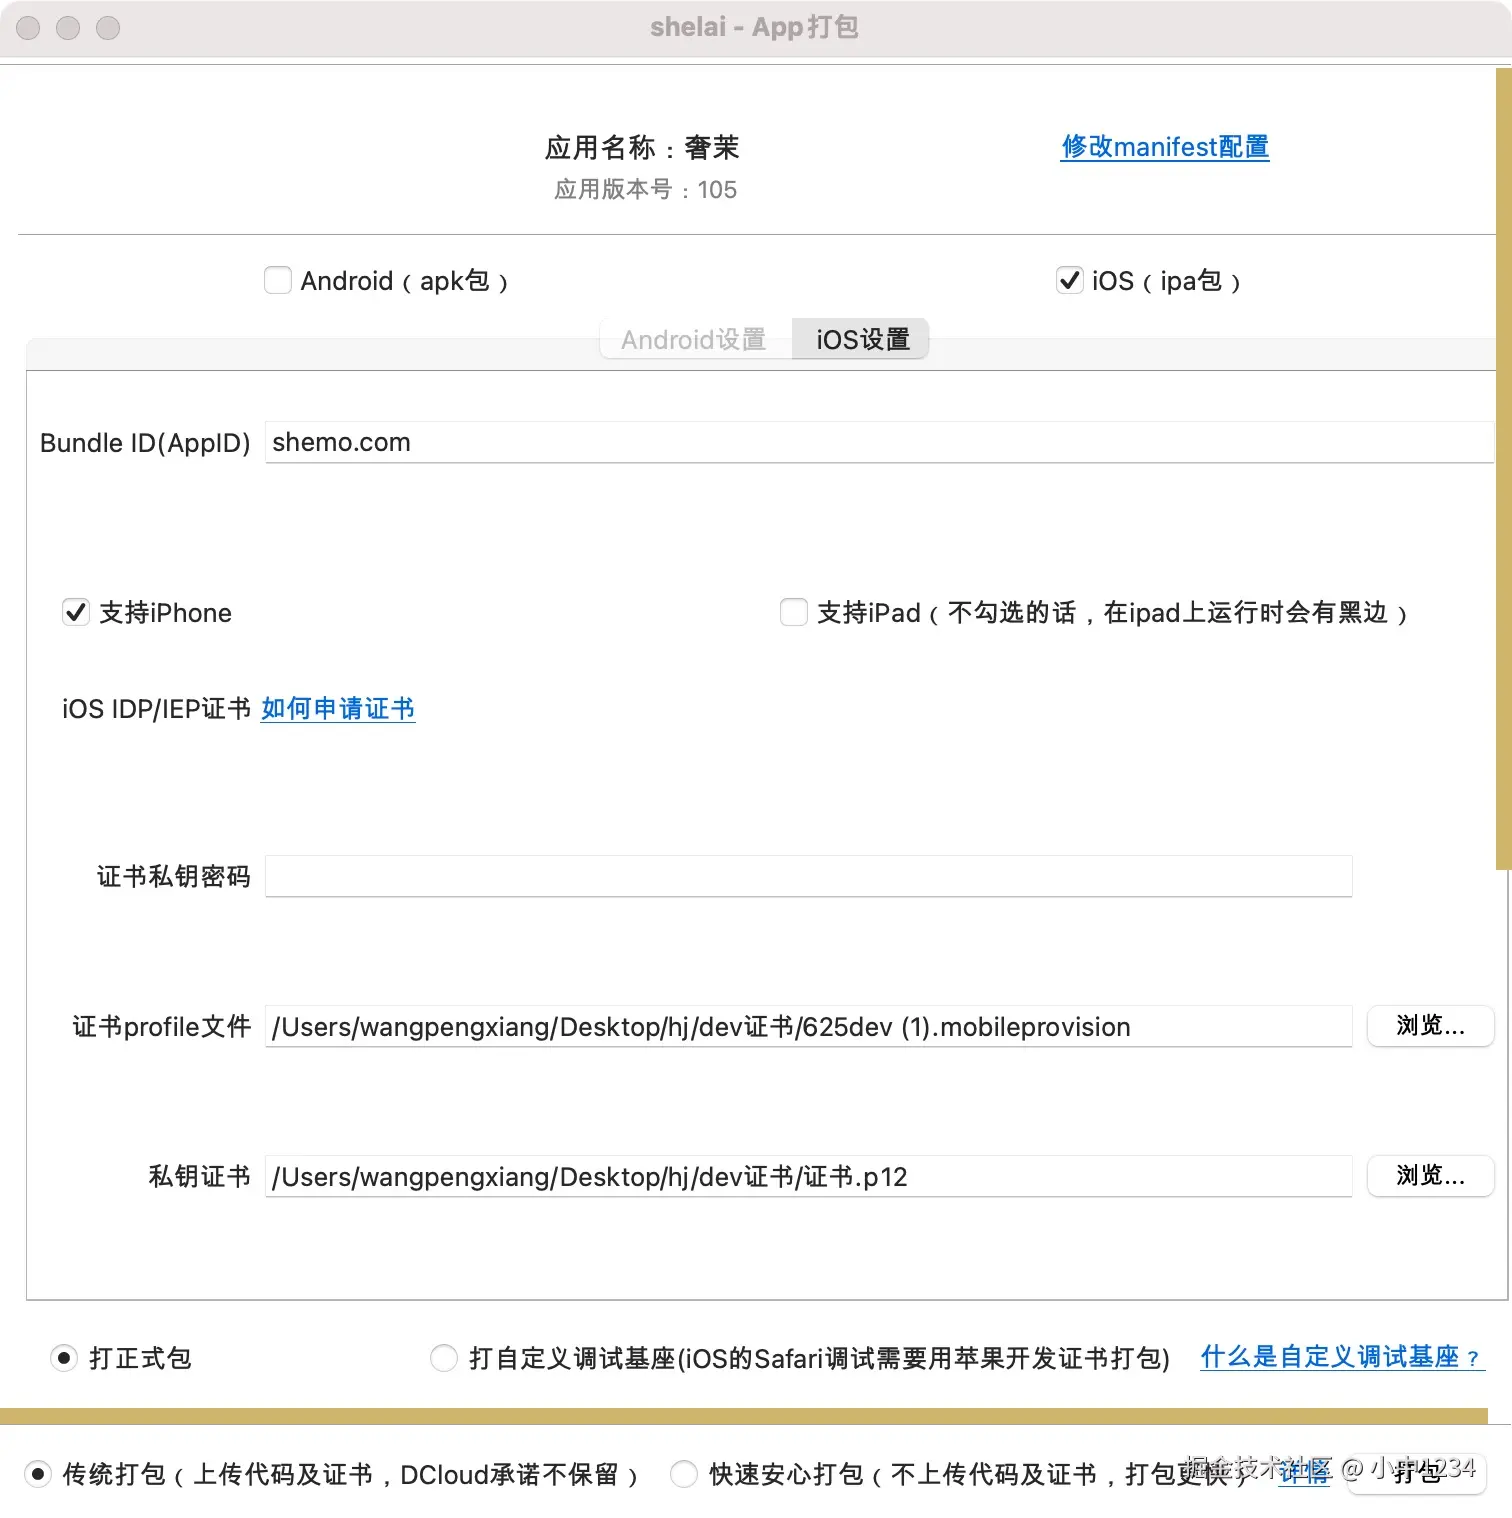Open the 如何申请证书 link

338,709
